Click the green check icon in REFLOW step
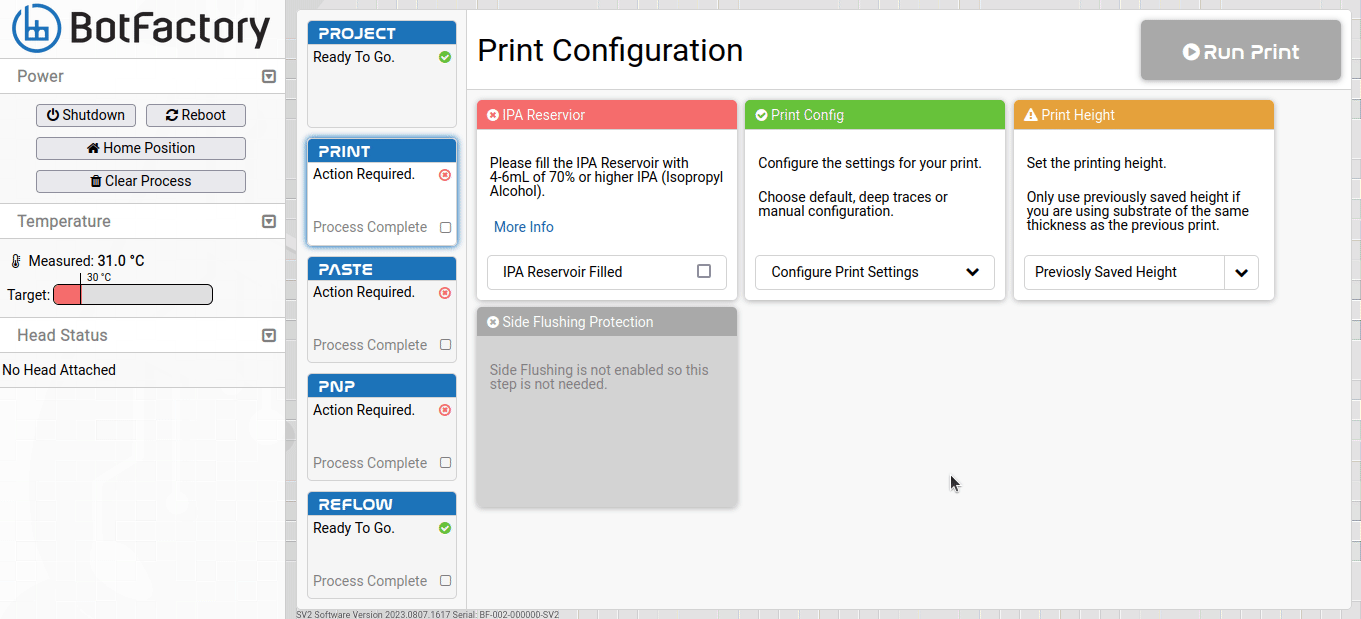This screenshot has width=1361, height=619. [x=445, y=528]
